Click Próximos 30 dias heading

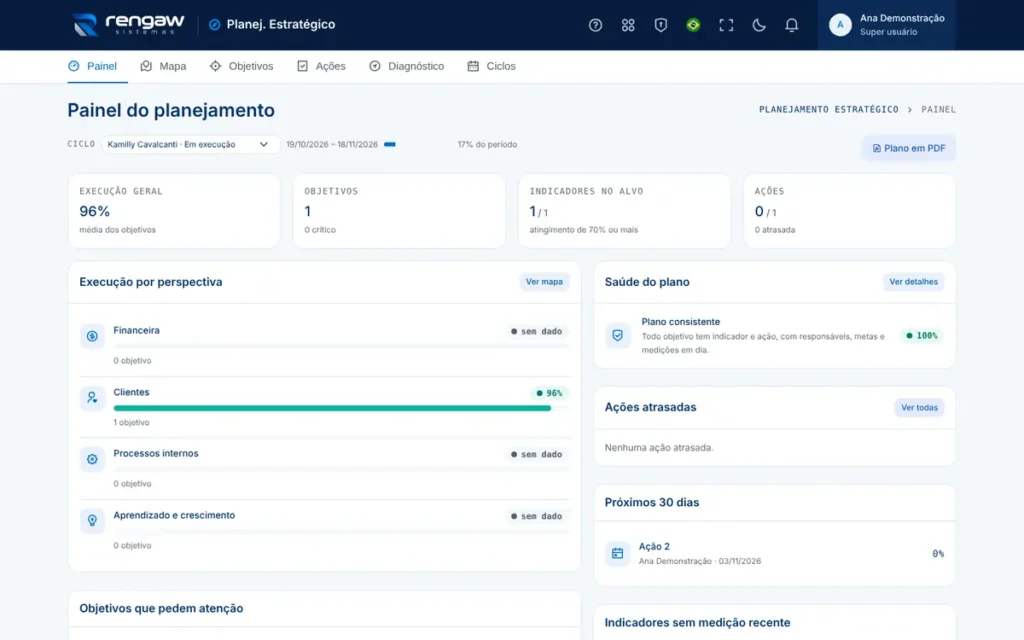click(652, 502)
